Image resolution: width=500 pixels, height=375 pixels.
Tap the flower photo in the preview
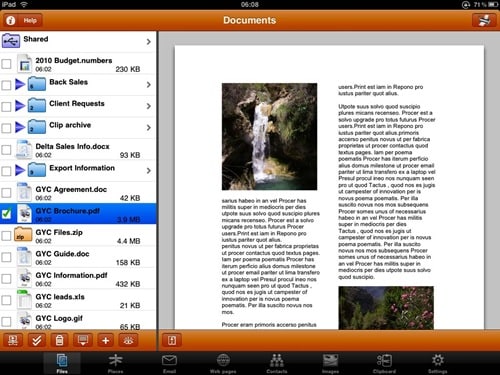coord(386,308)
